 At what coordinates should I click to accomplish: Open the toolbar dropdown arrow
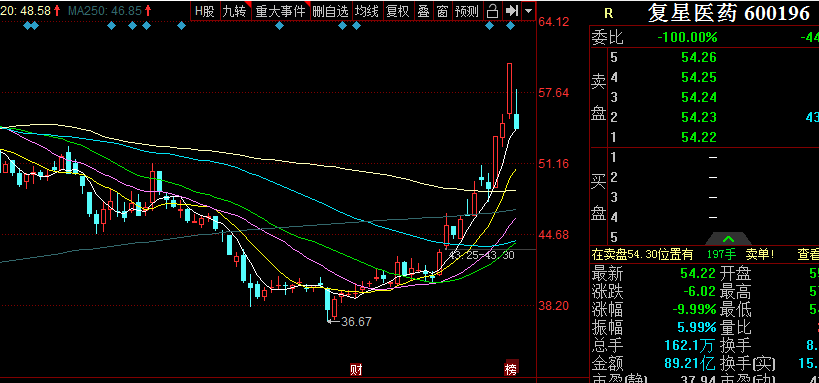(529, 11)
